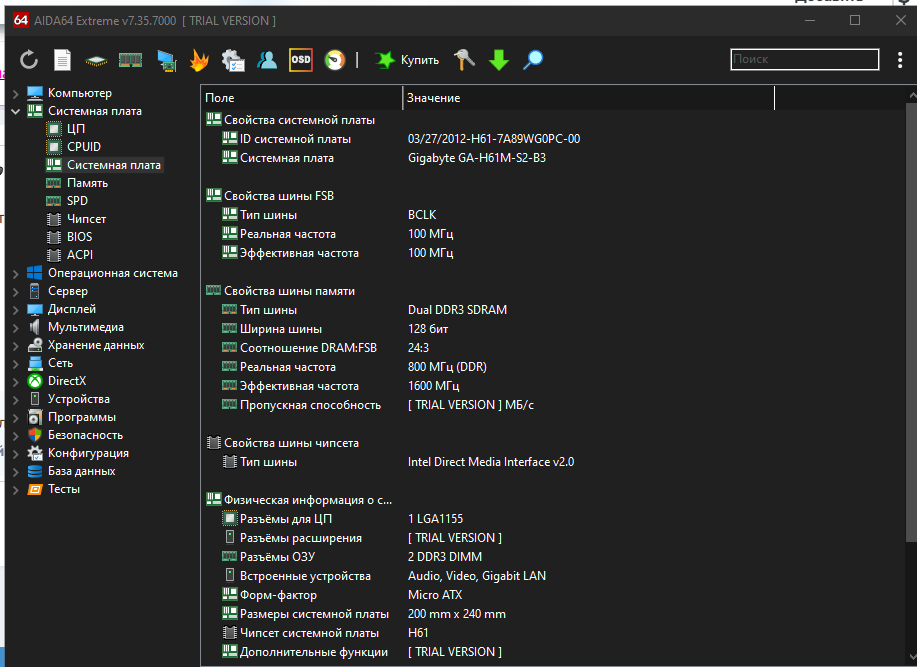Open the magnifier search icon
Viewport: 917px width, 667px height.
533,60
